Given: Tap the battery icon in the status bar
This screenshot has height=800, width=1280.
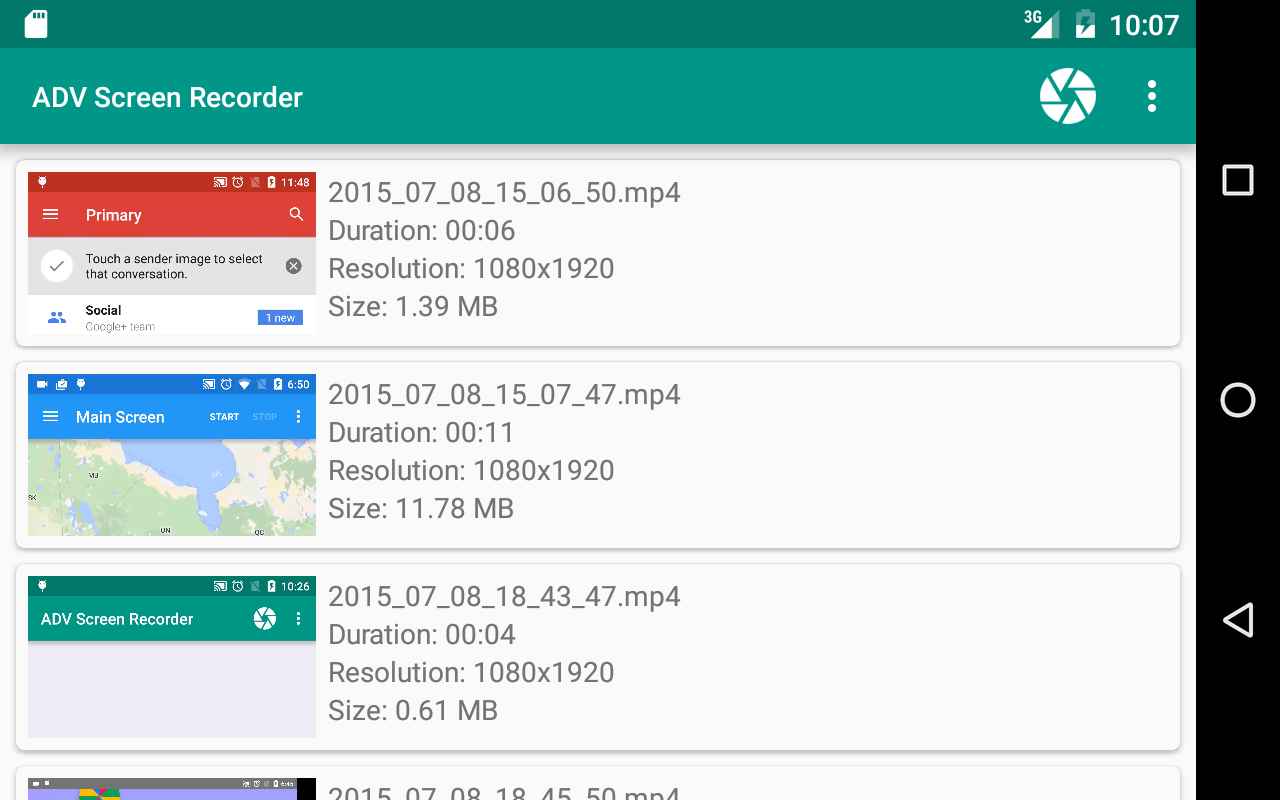Looking at the screenshot, I should [x=1086, y=22].
